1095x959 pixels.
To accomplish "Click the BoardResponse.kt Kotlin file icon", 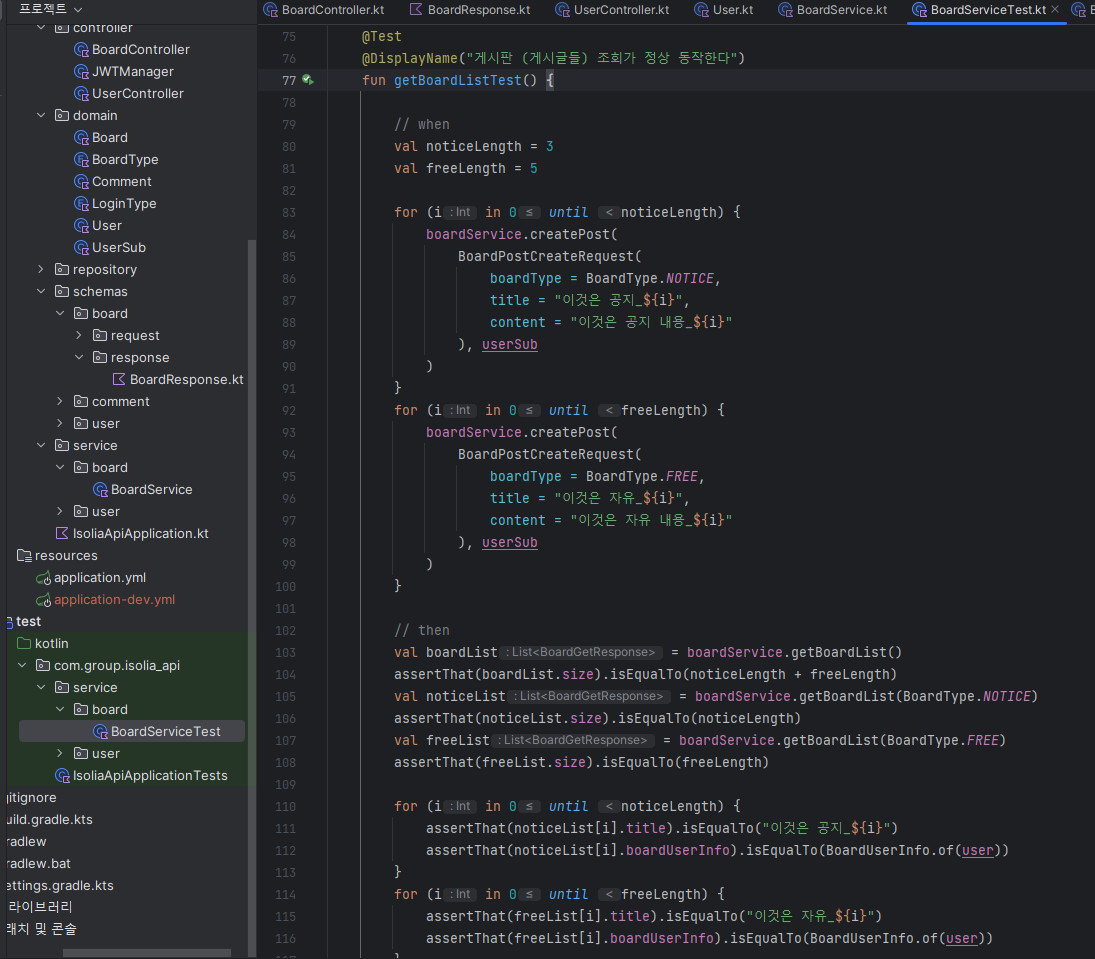I will pyautogui.click(x=119, y=379).
